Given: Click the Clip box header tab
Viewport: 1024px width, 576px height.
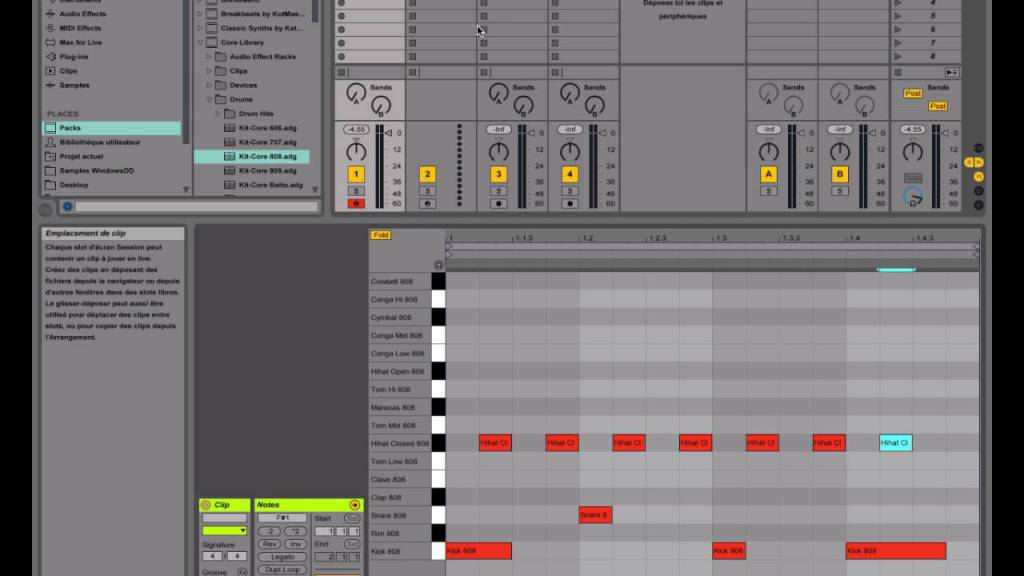Looking at the screenshot, I should click(225, 505).
